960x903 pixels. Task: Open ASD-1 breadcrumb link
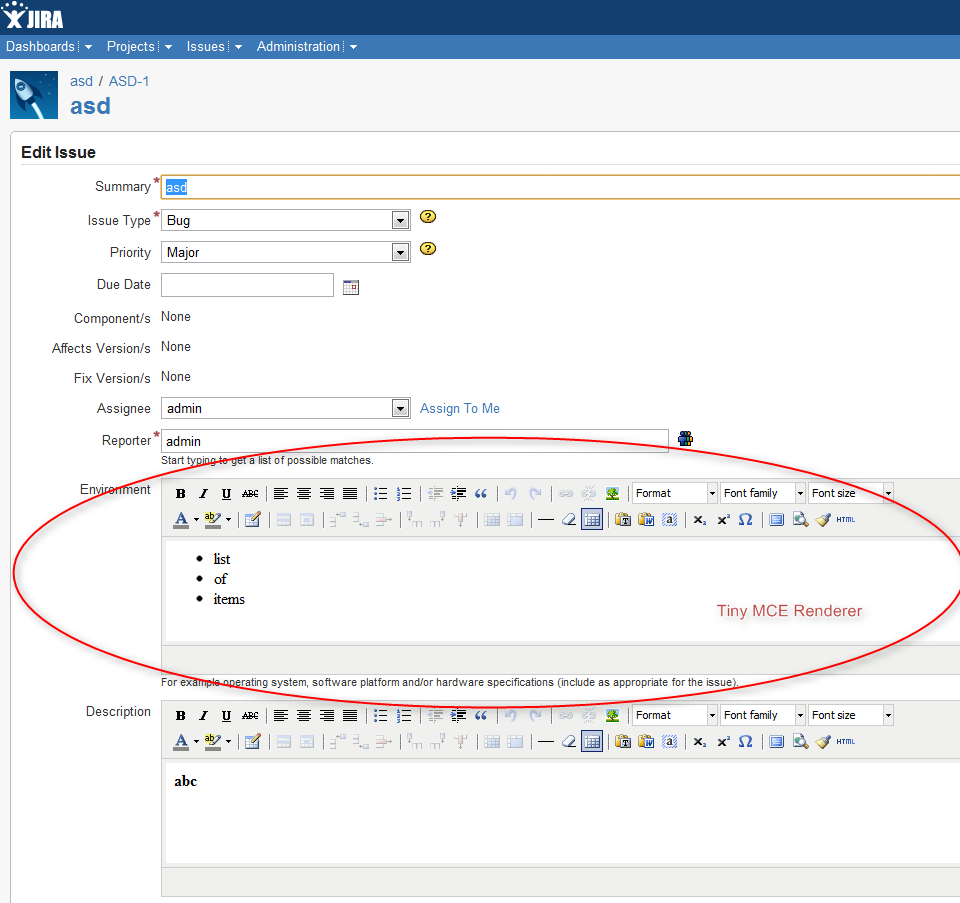coord(129,81)
